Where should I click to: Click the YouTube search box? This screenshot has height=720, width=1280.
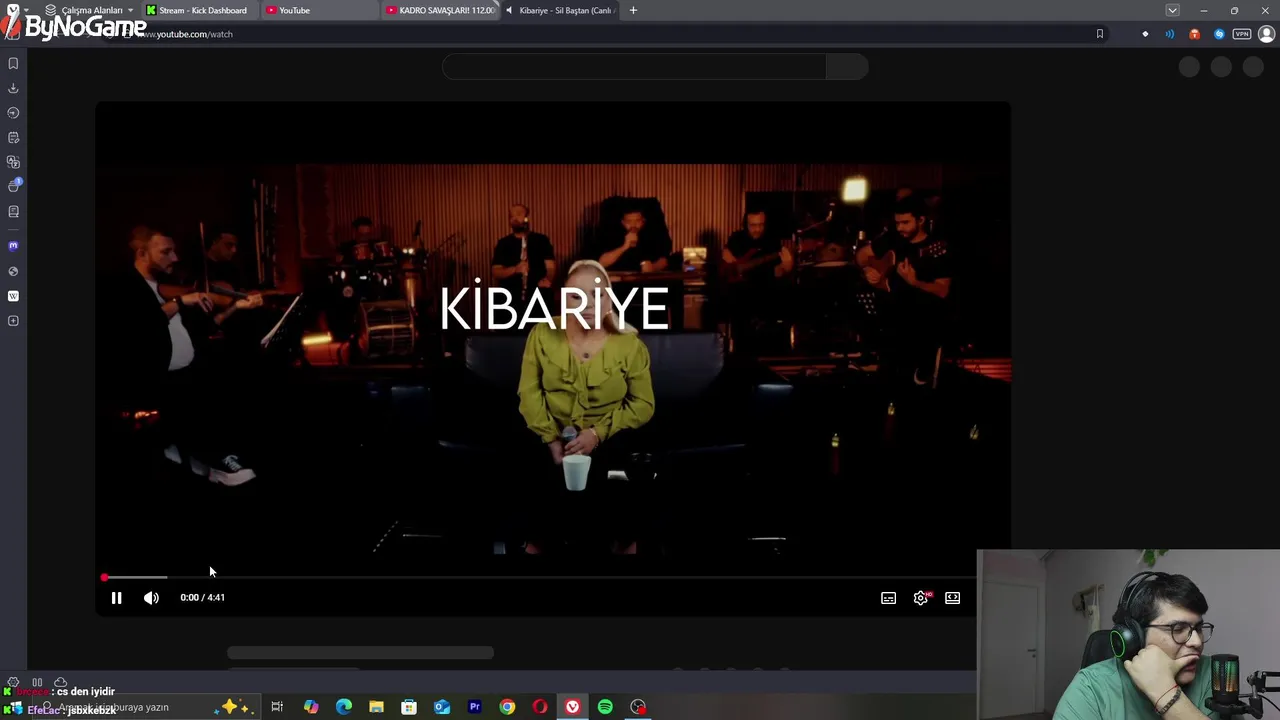[x=634, y=67]
